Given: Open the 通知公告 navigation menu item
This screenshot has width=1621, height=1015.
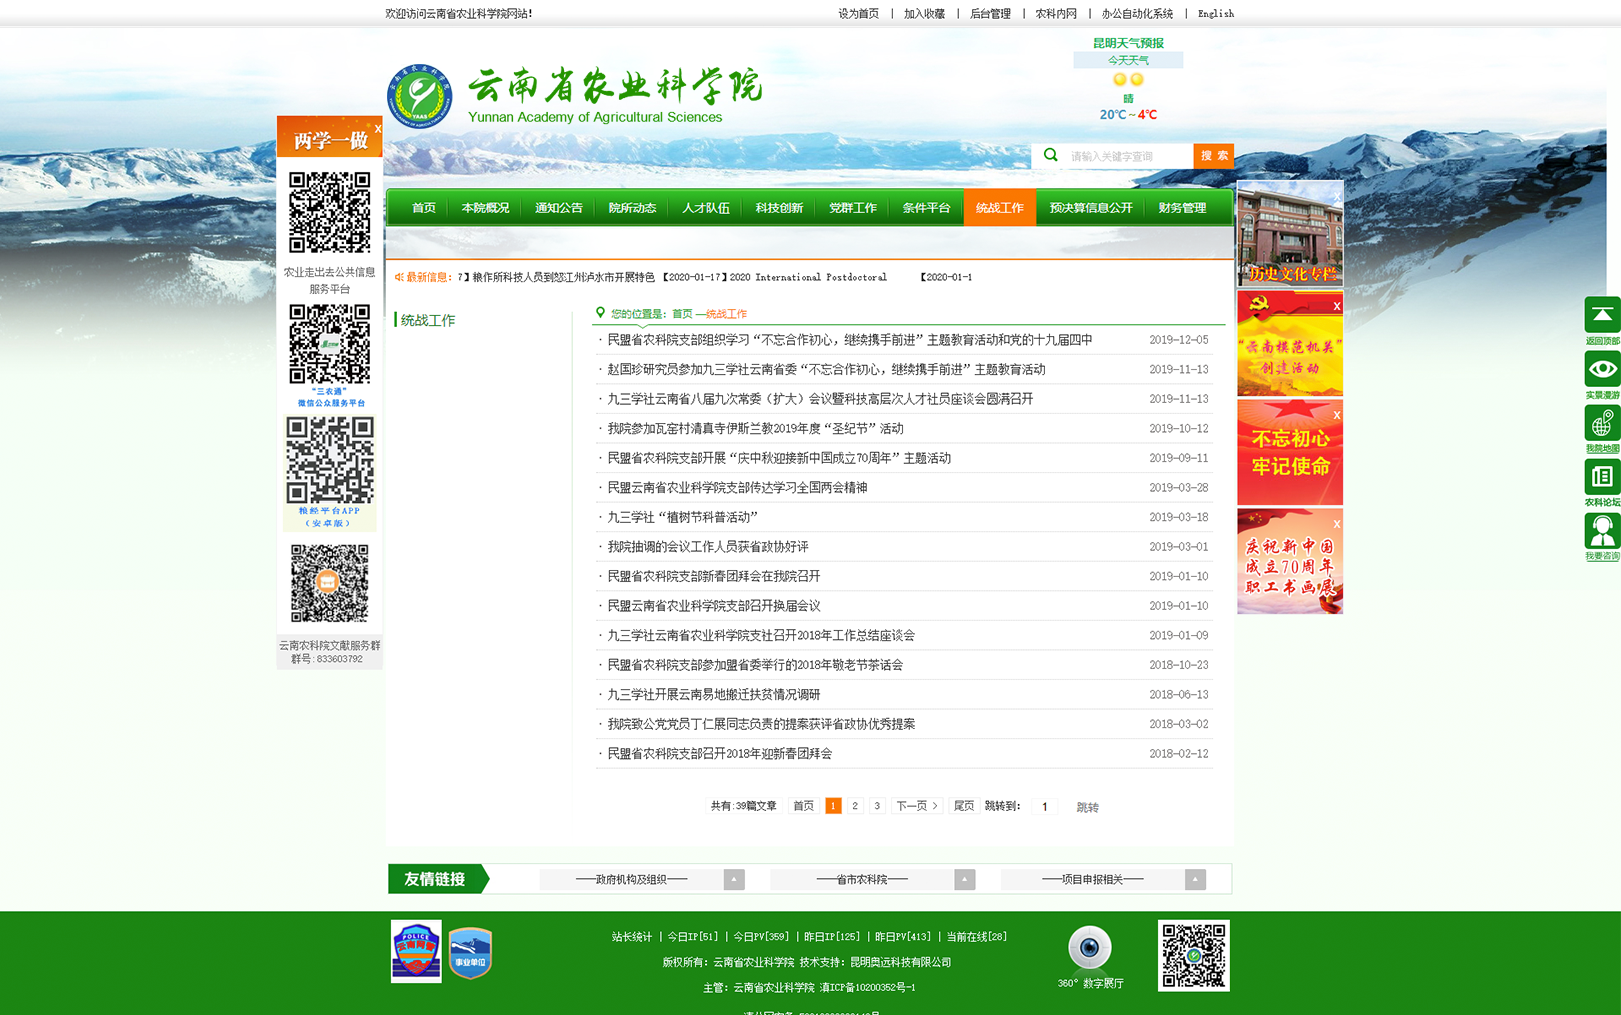Looking at the screenshot, I should pos(558,208).
